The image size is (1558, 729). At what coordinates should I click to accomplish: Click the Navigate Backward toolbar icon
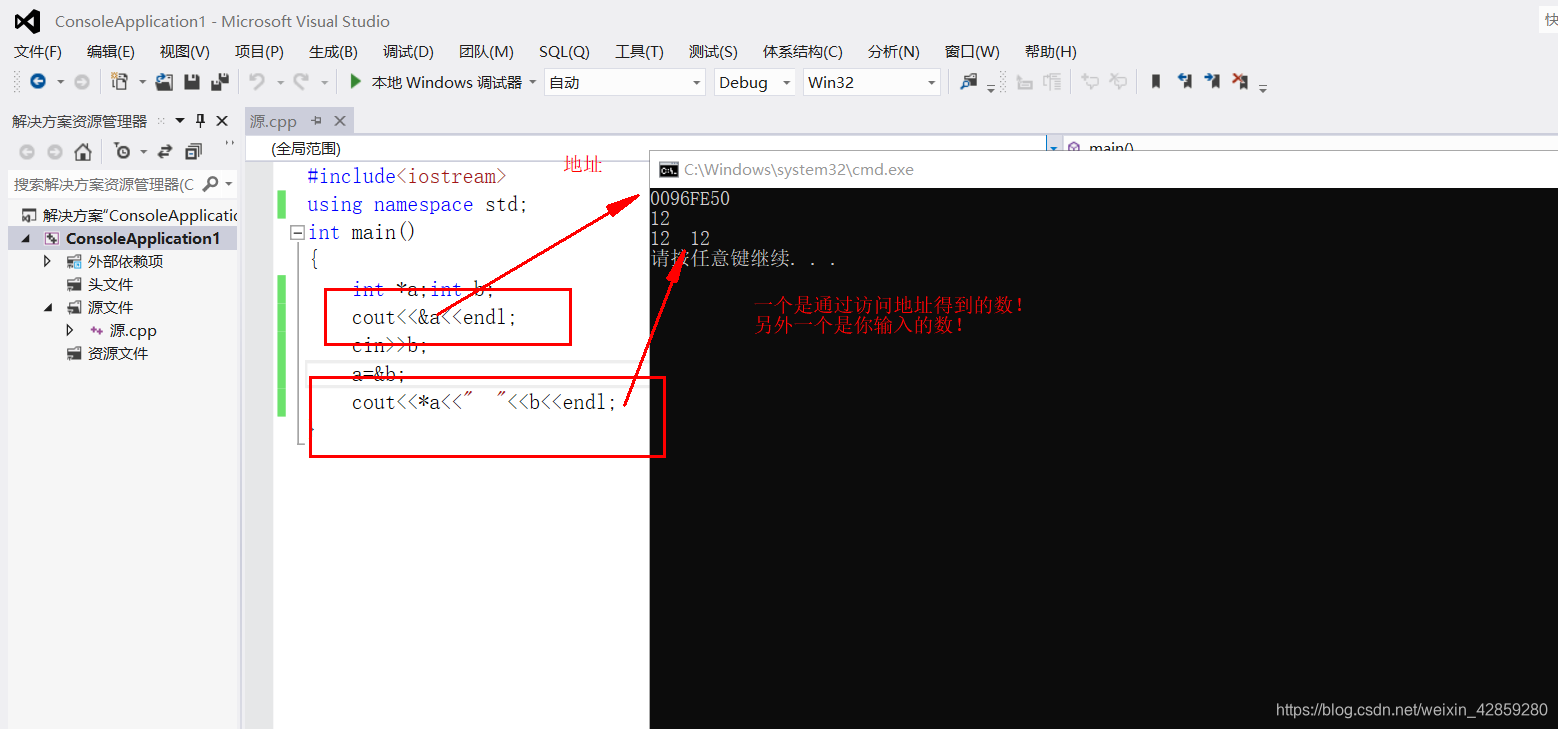(38, 82)
